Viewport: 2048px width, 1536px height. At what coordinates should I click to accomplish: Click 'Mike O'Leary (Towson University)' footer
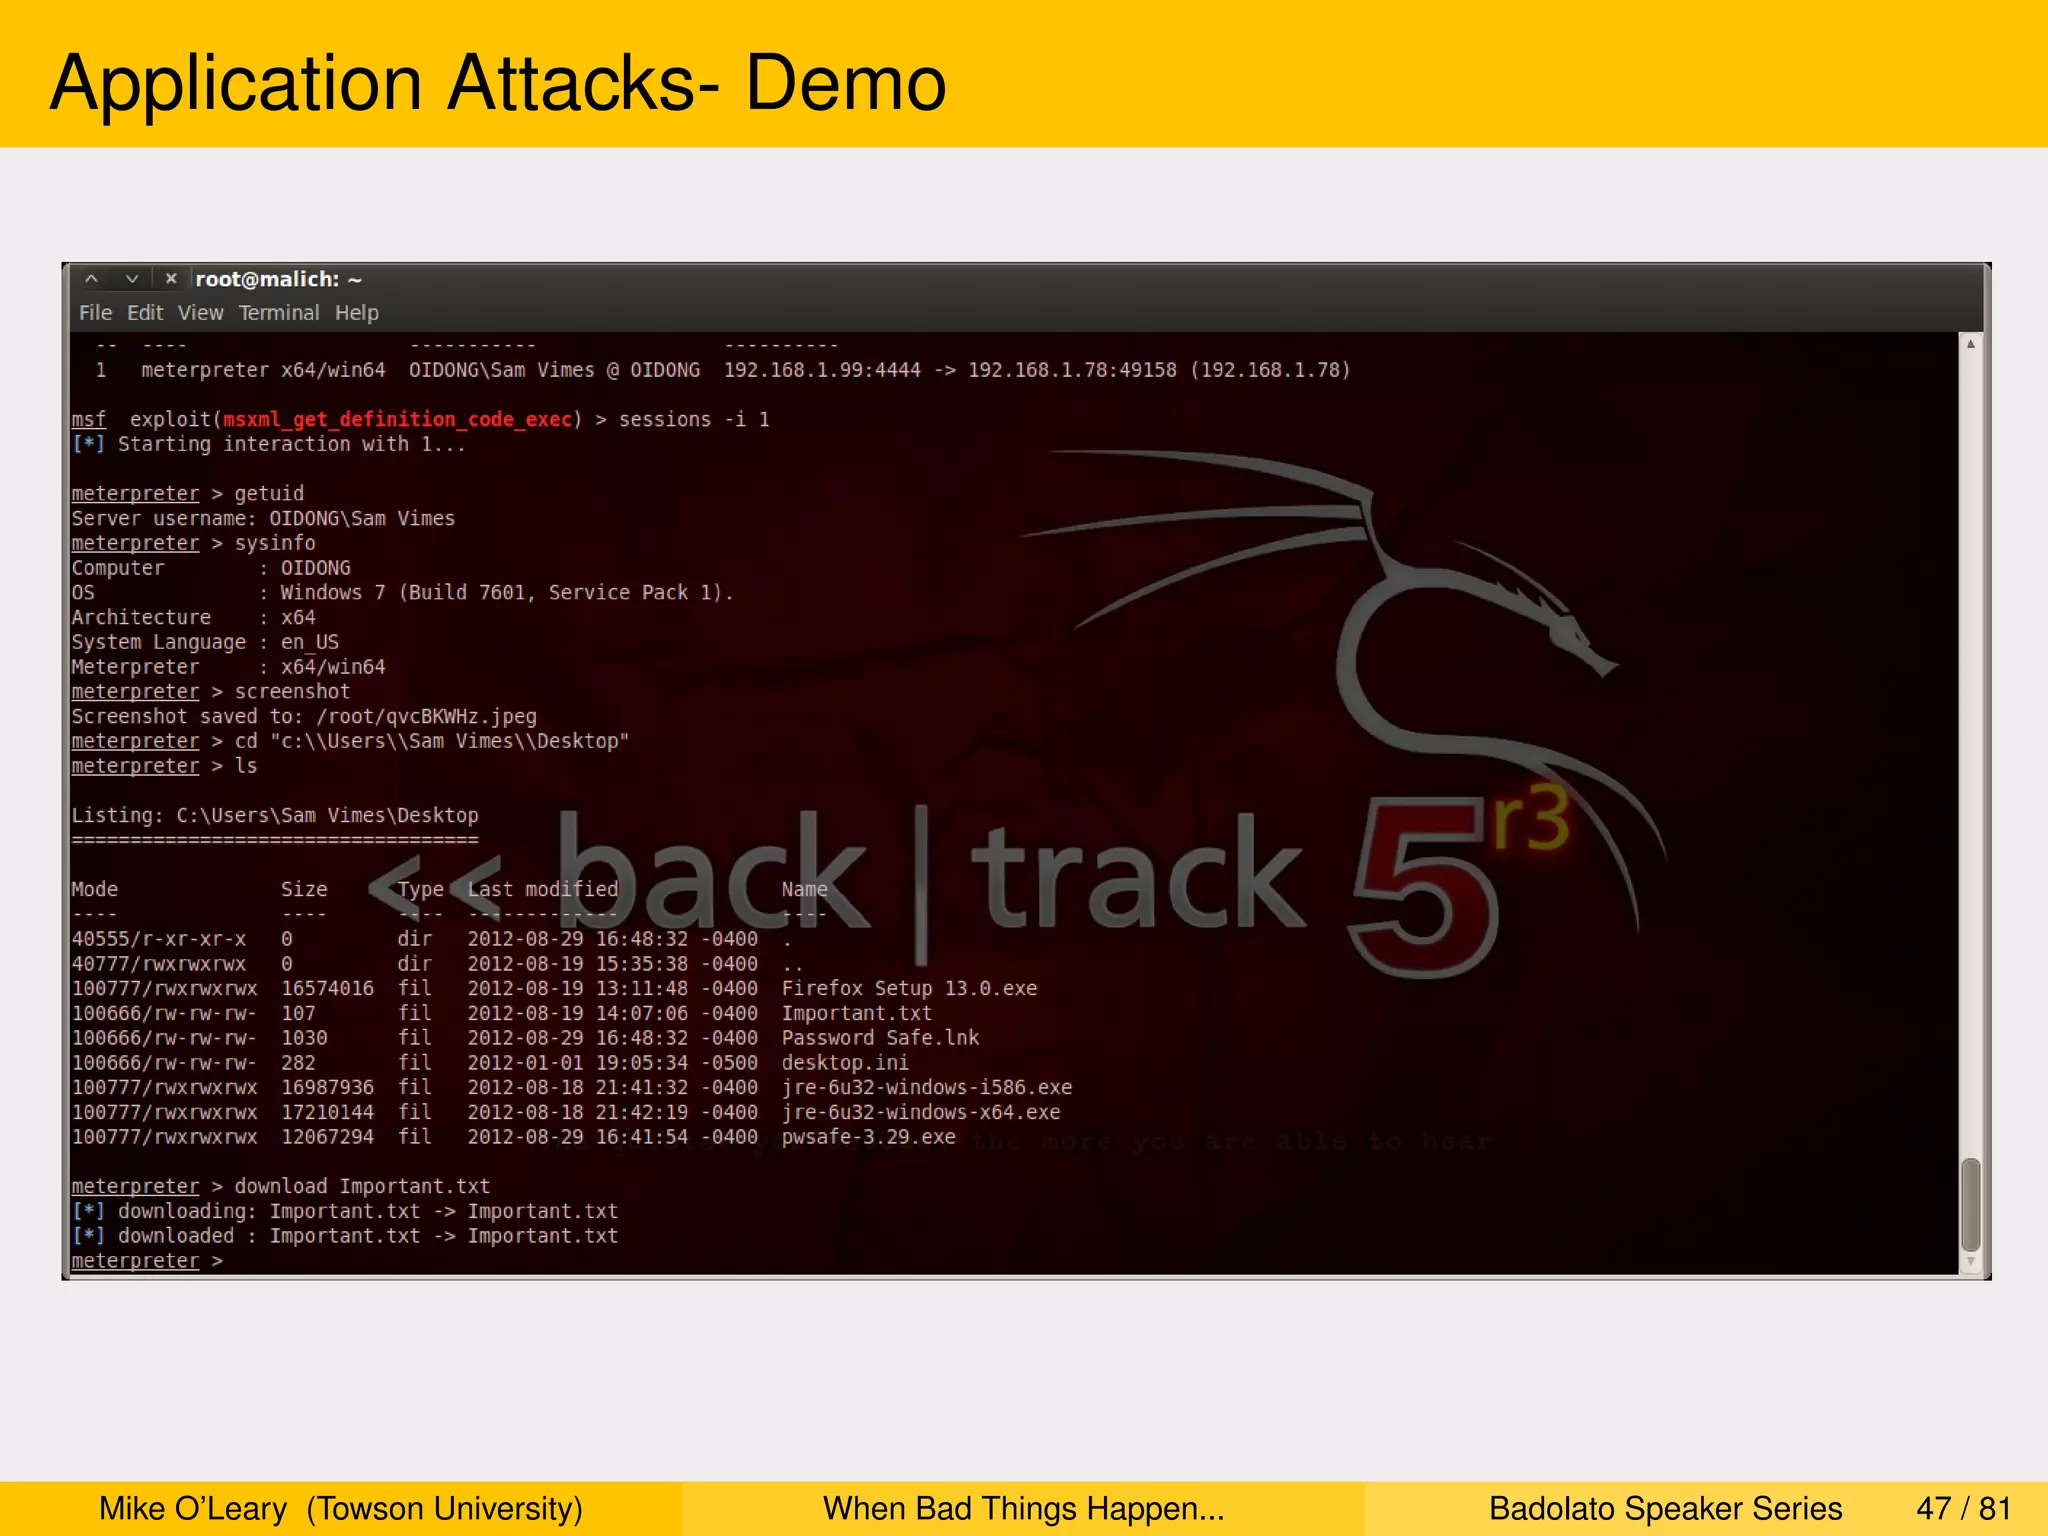tap(341, 1508)
